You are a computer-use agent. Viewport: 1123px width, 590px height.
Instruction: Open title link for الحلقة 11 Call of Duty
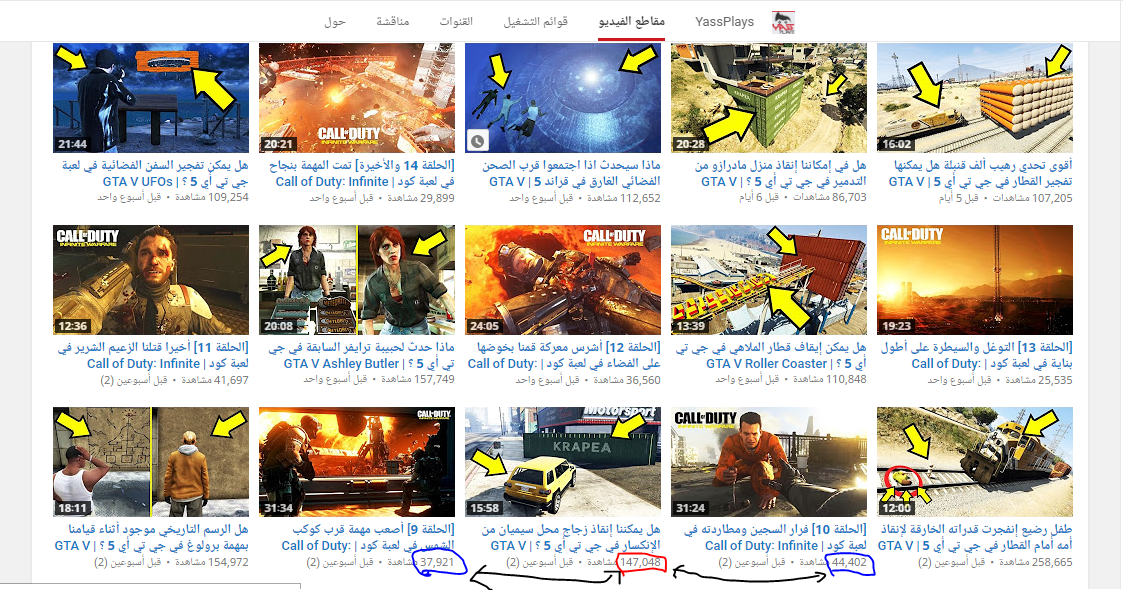point(153,355)
